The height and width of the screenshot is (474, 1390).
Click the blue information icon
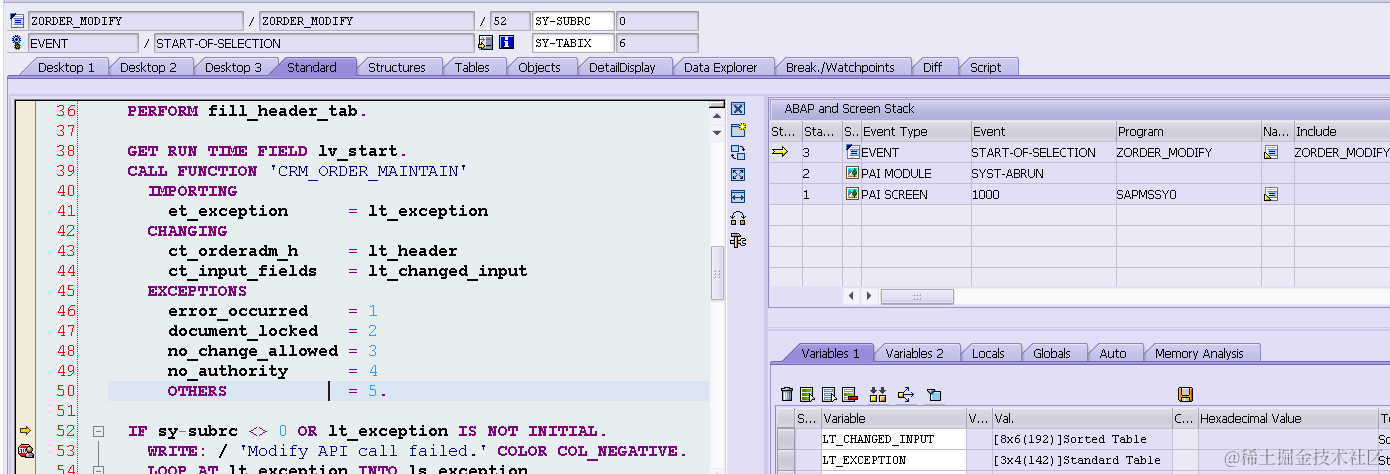pos(507,42)
